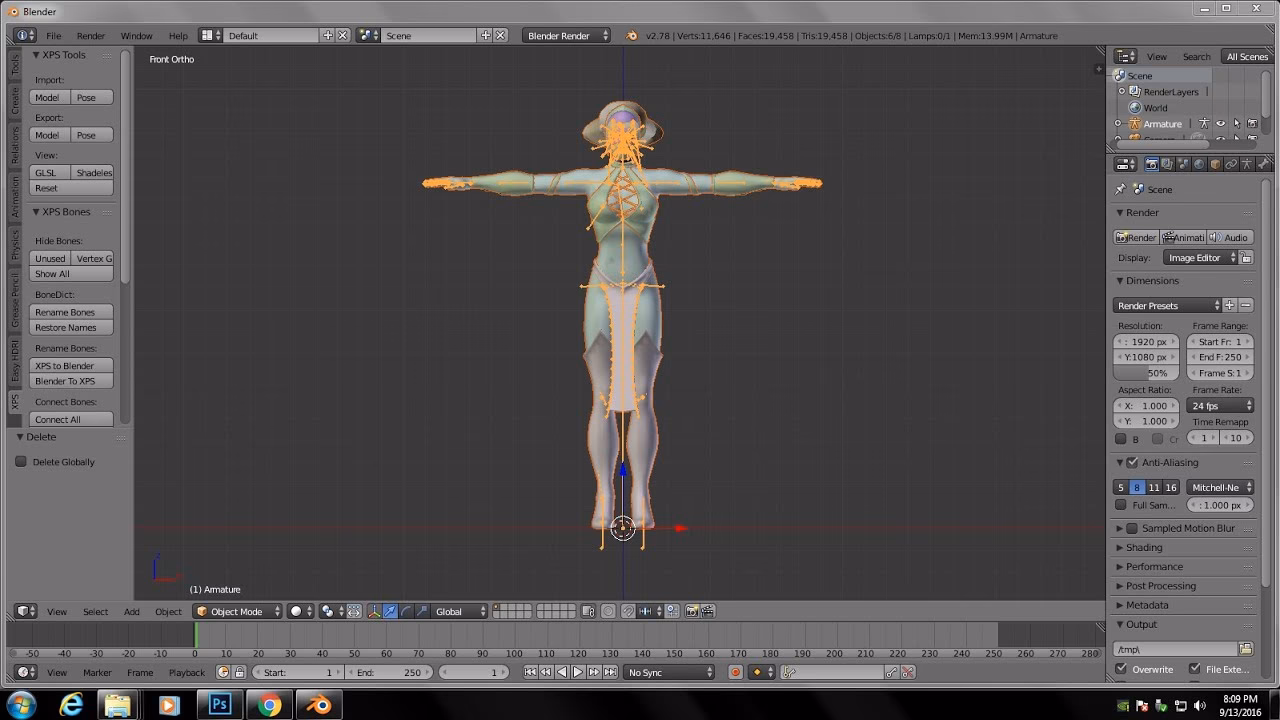Click the rotate manipulator arc icon

[406, 611]
